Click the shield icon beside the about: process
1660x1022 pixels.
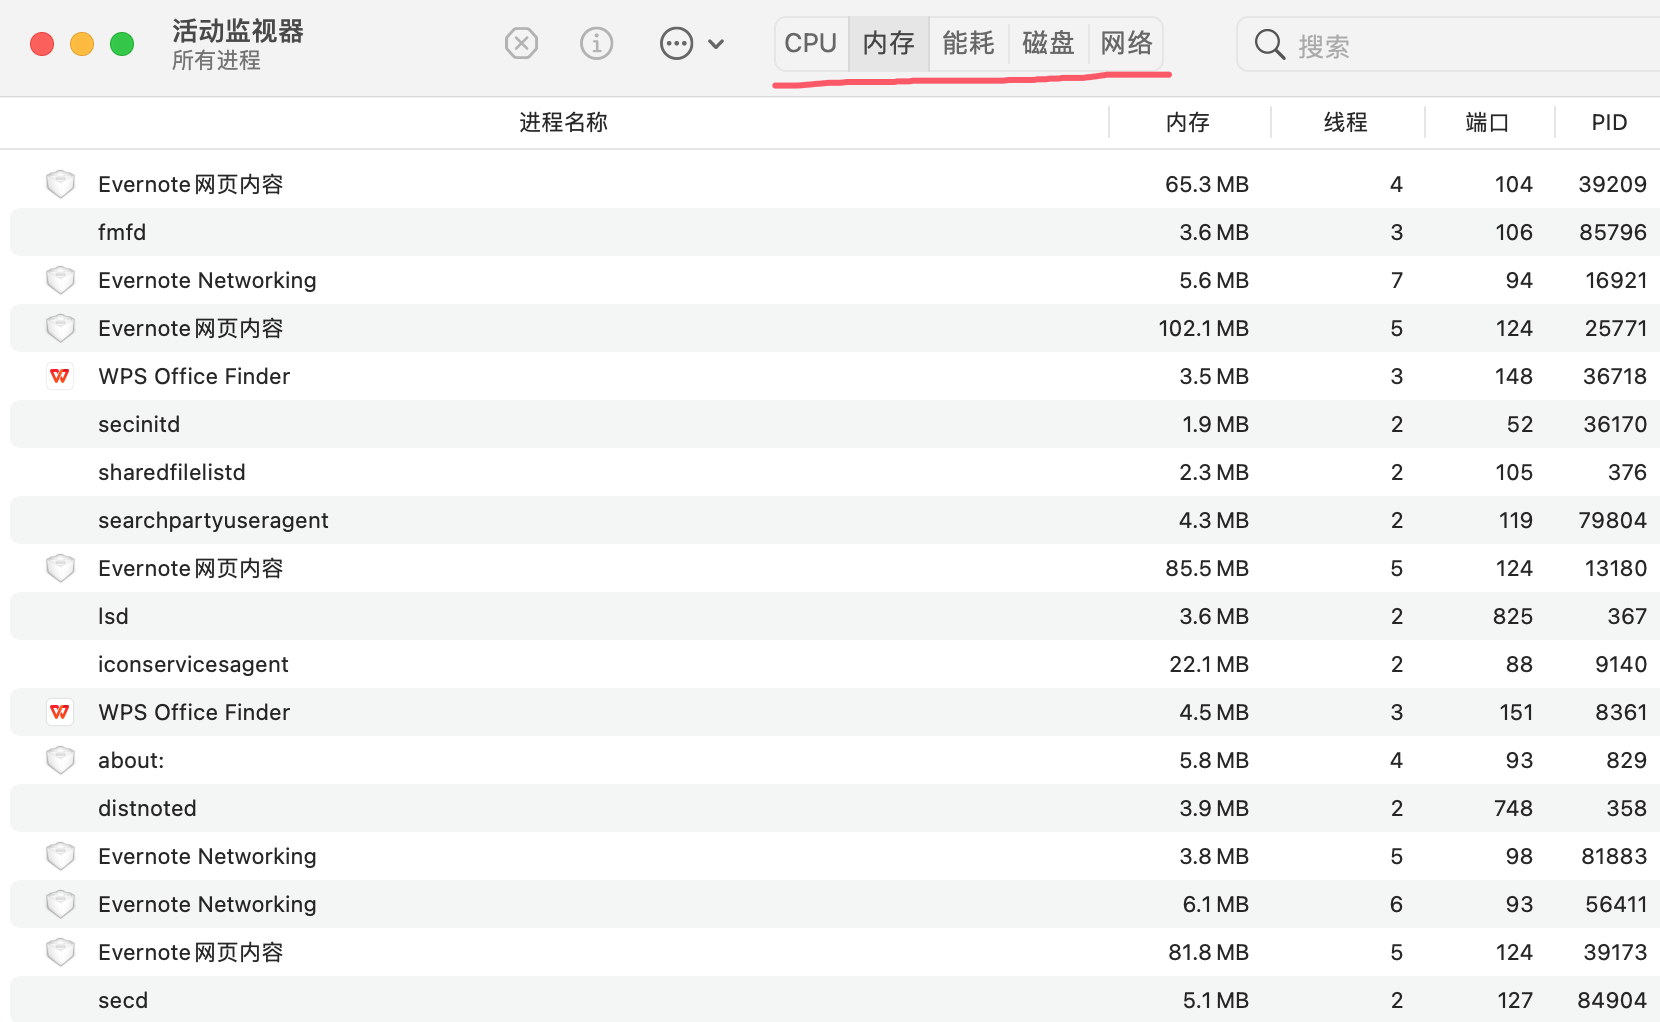click(61, 760)
